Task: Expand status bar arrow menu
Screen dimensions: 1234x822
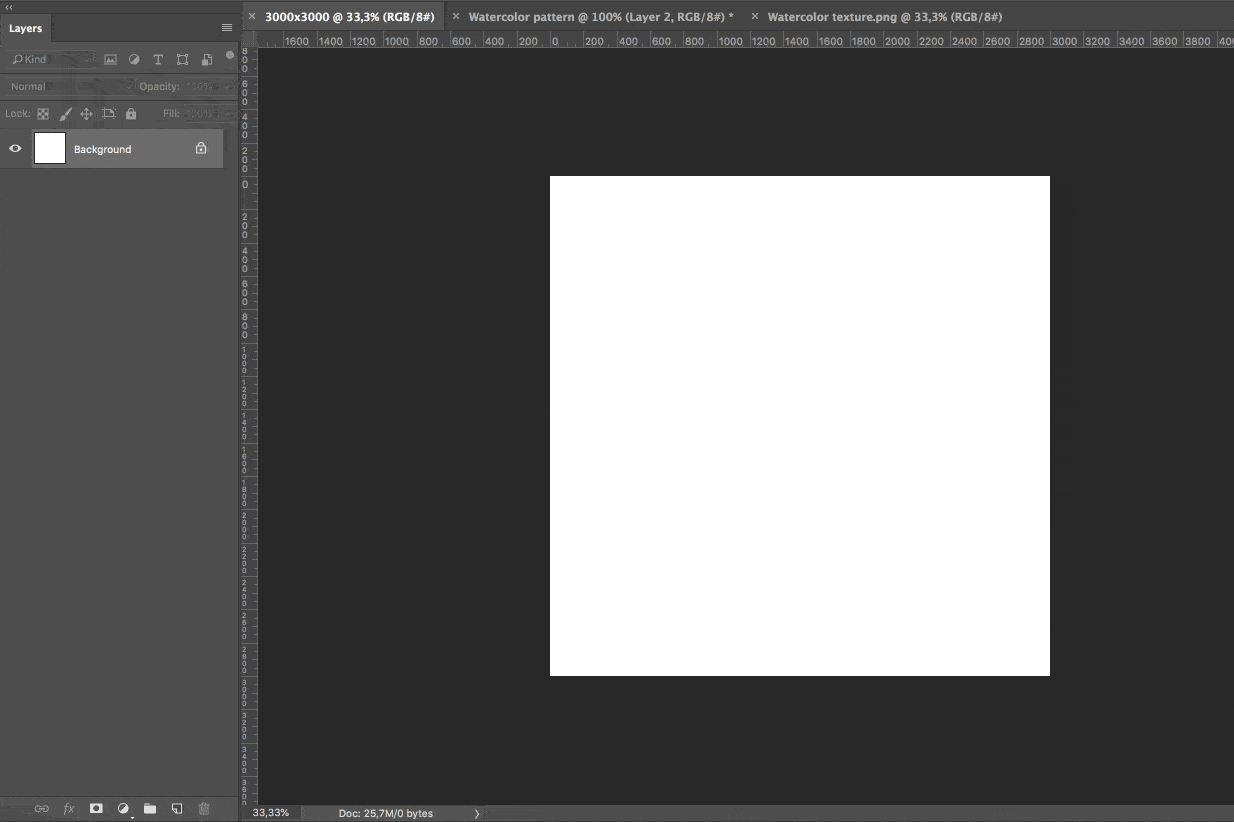Action: [477, 814]
